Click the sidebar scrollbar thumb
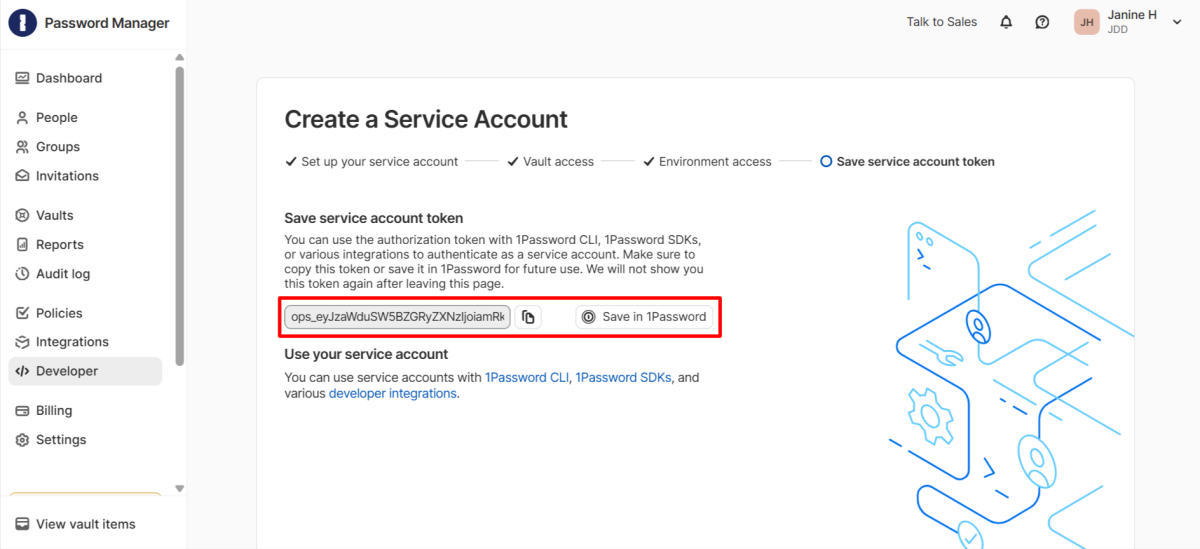Screen dimensions: 1200x549 click(180, 215)
